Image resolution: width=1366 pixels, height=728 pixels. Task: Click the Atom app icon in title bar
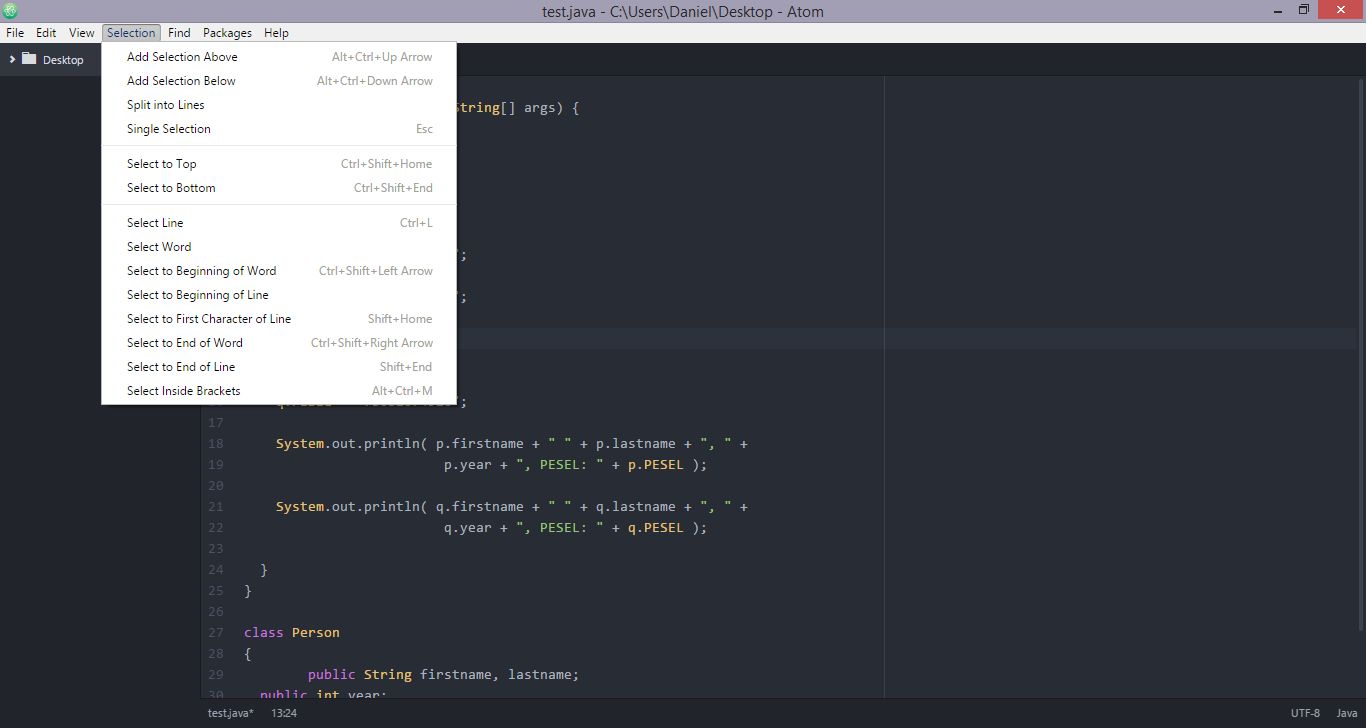pyautogui.click(x=10, y=11)
